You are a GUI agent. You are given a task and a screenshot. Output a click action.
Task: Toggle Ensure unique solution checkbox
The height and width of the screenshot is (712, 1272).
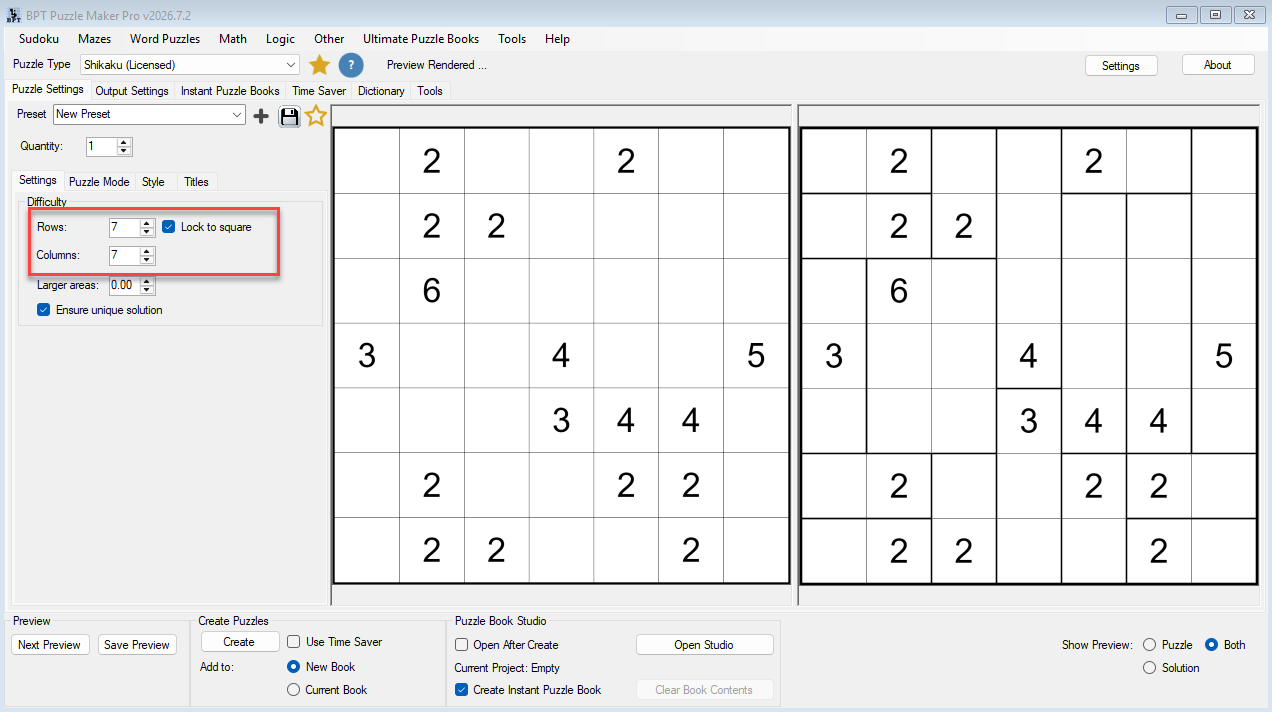click(44, 310)
